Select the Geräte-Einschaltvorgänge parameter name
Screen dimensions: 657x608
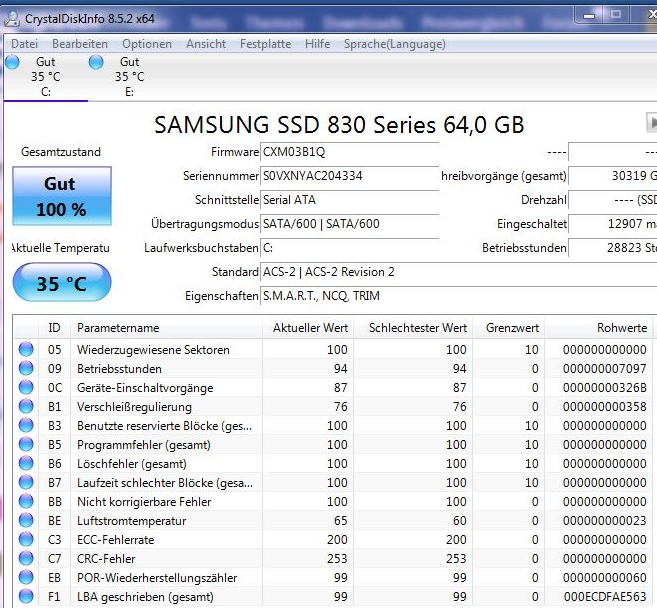coord(145,388)
